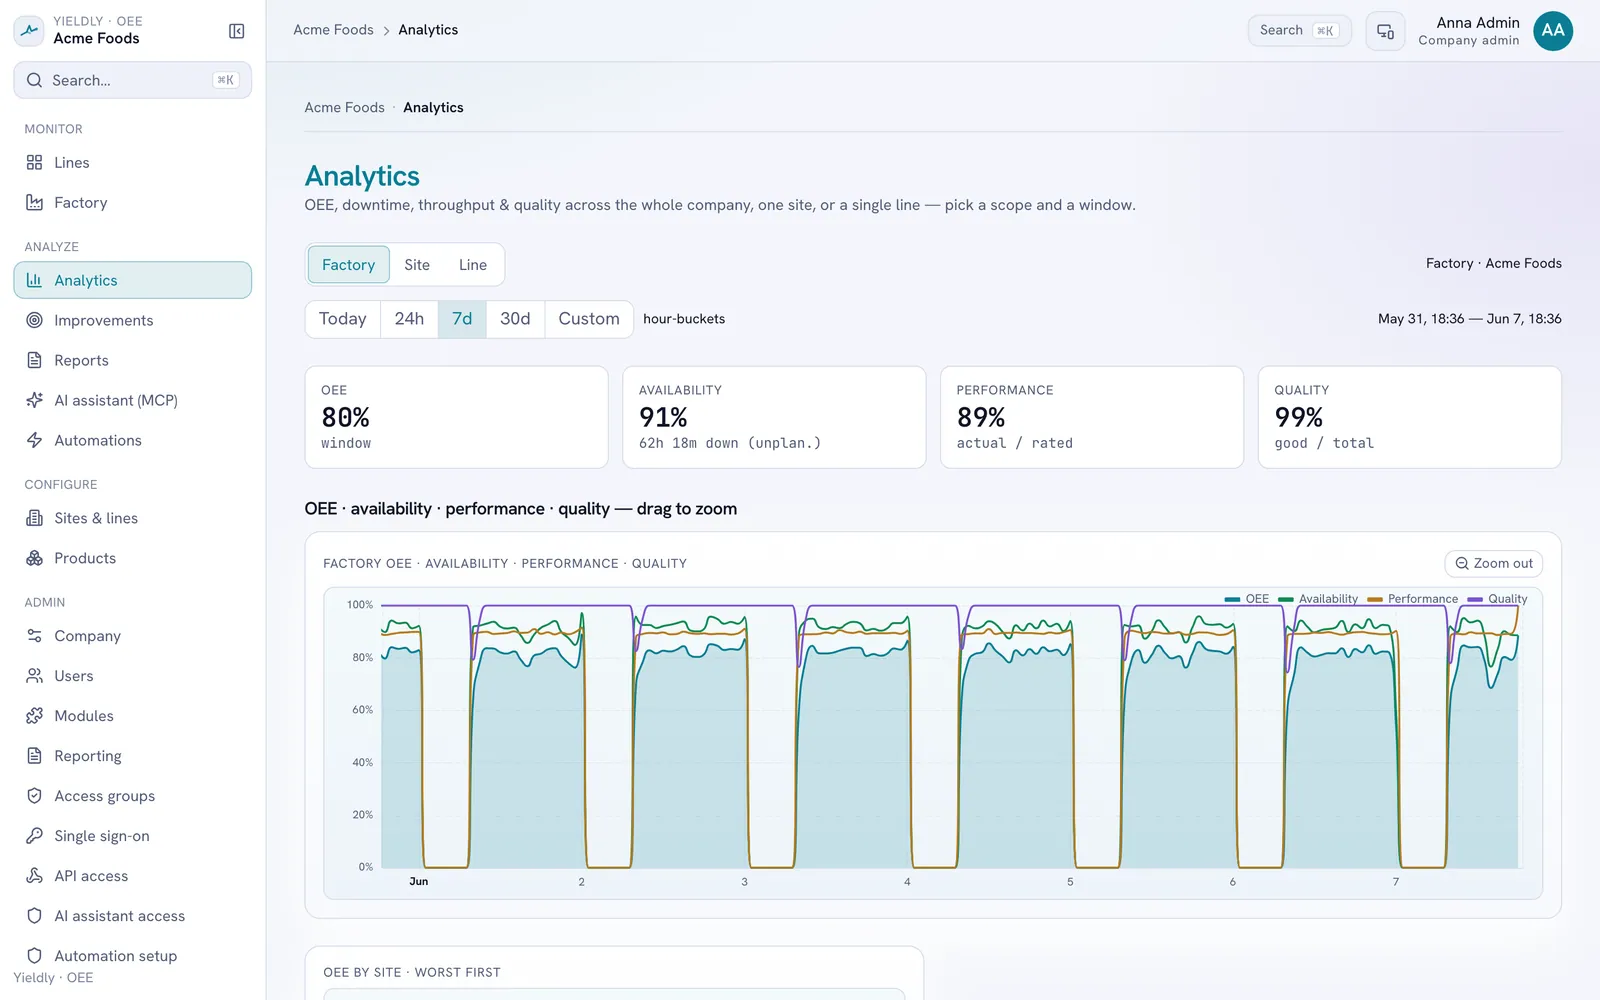Open Reports in sidebar
The height and width of the screenshot is (1000, 1600).
132,360
